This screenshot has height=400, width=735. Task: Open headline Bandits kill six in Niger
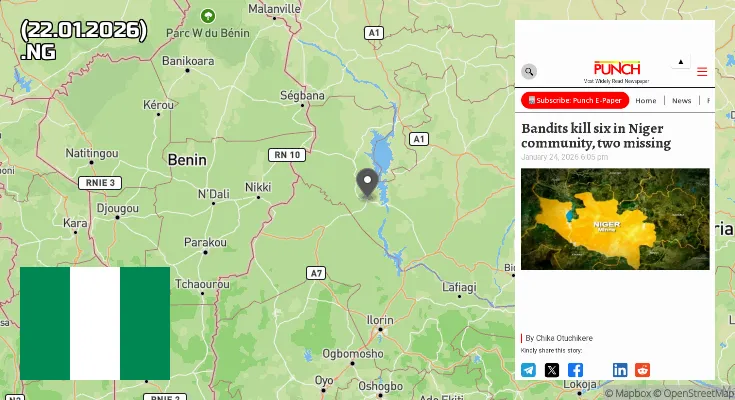click(596, 136)
